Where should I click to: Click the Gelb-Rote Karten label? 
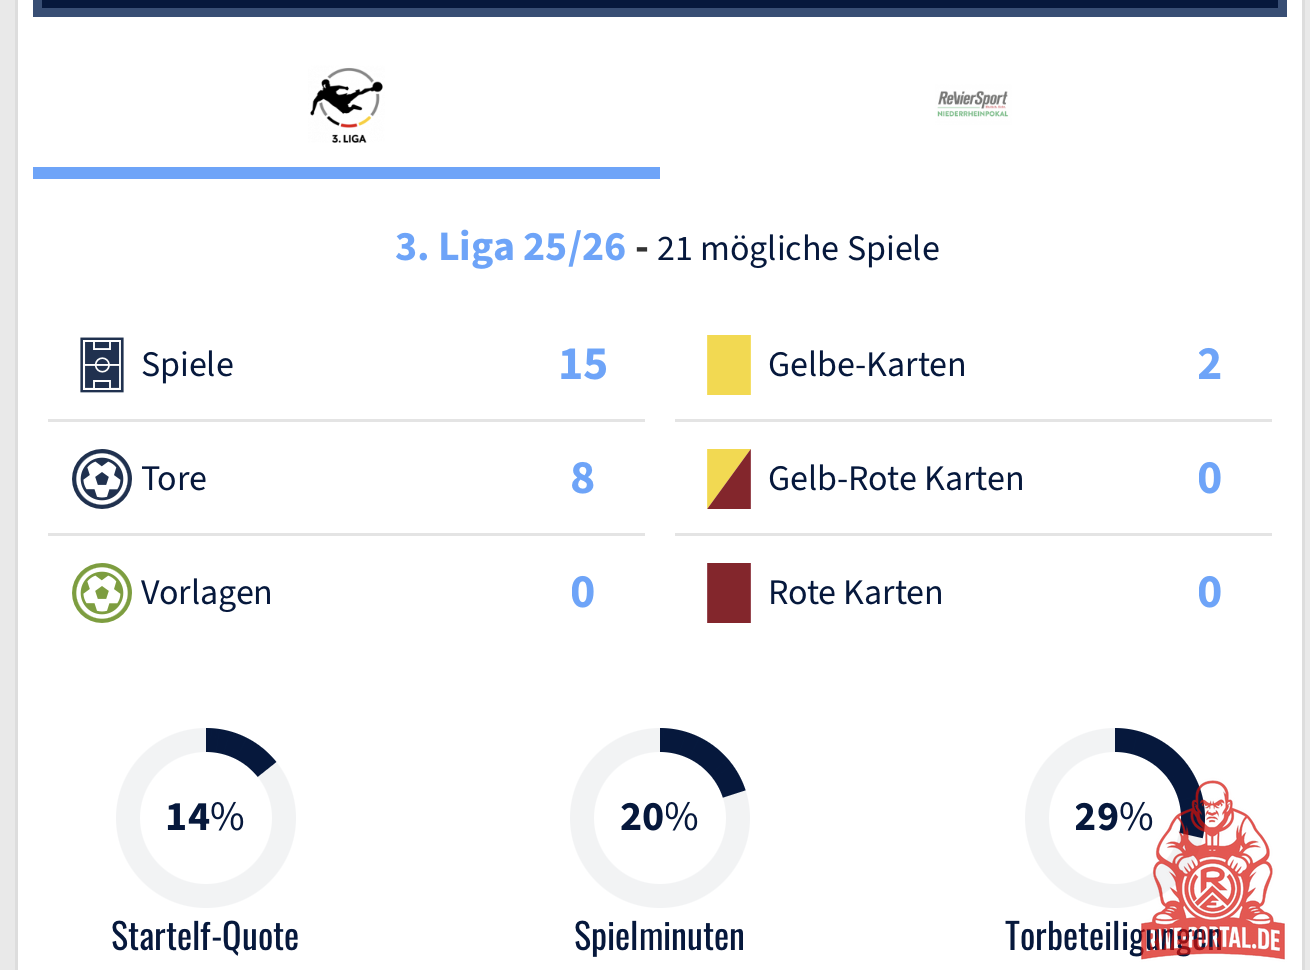pos(895,479)
